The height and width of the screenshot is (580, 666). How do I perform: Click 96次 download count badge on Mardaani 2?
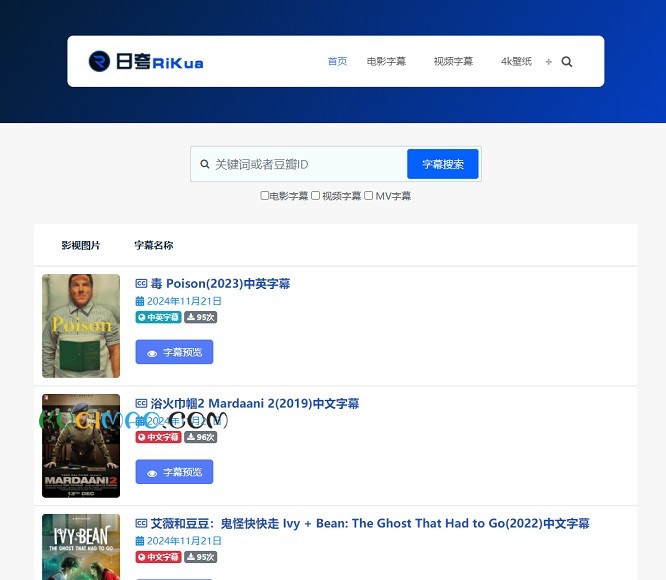(200, 437)
